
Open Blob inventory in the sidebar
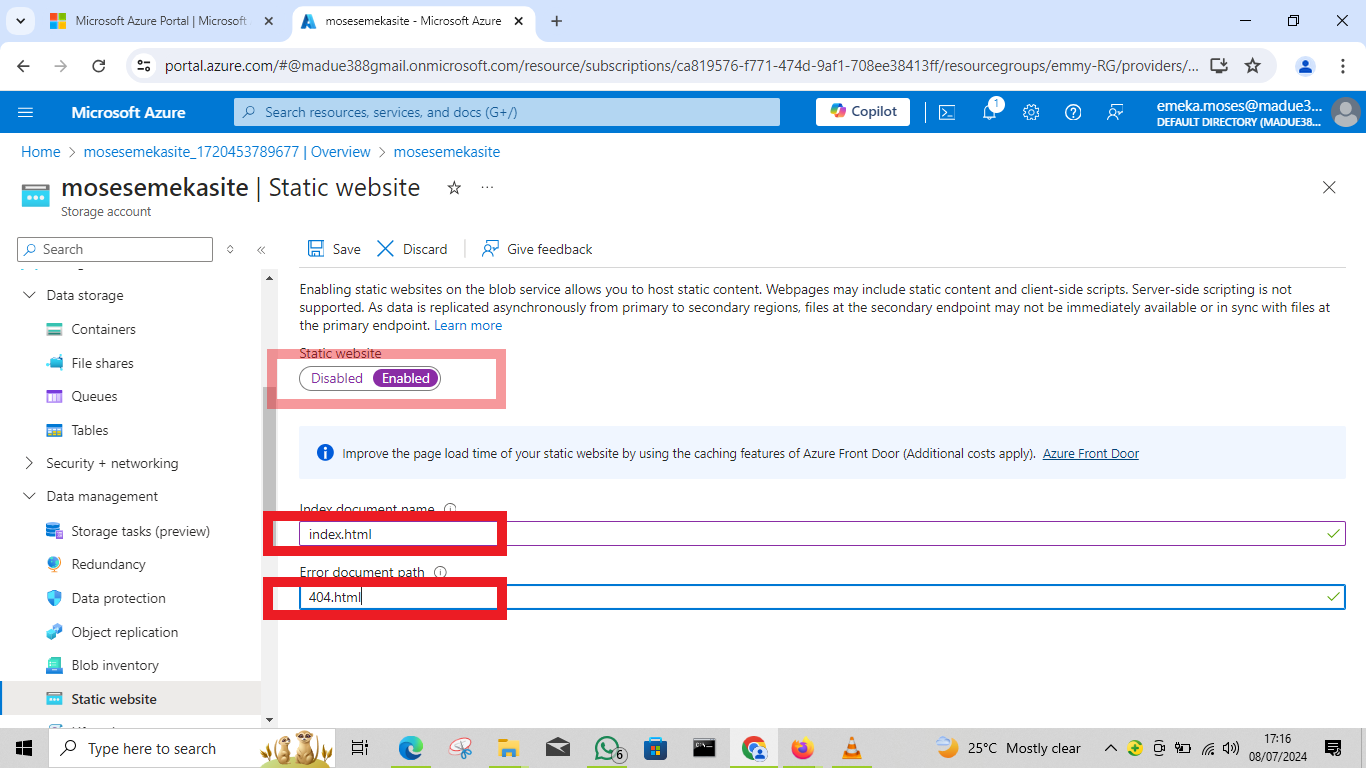click(115, 665)
